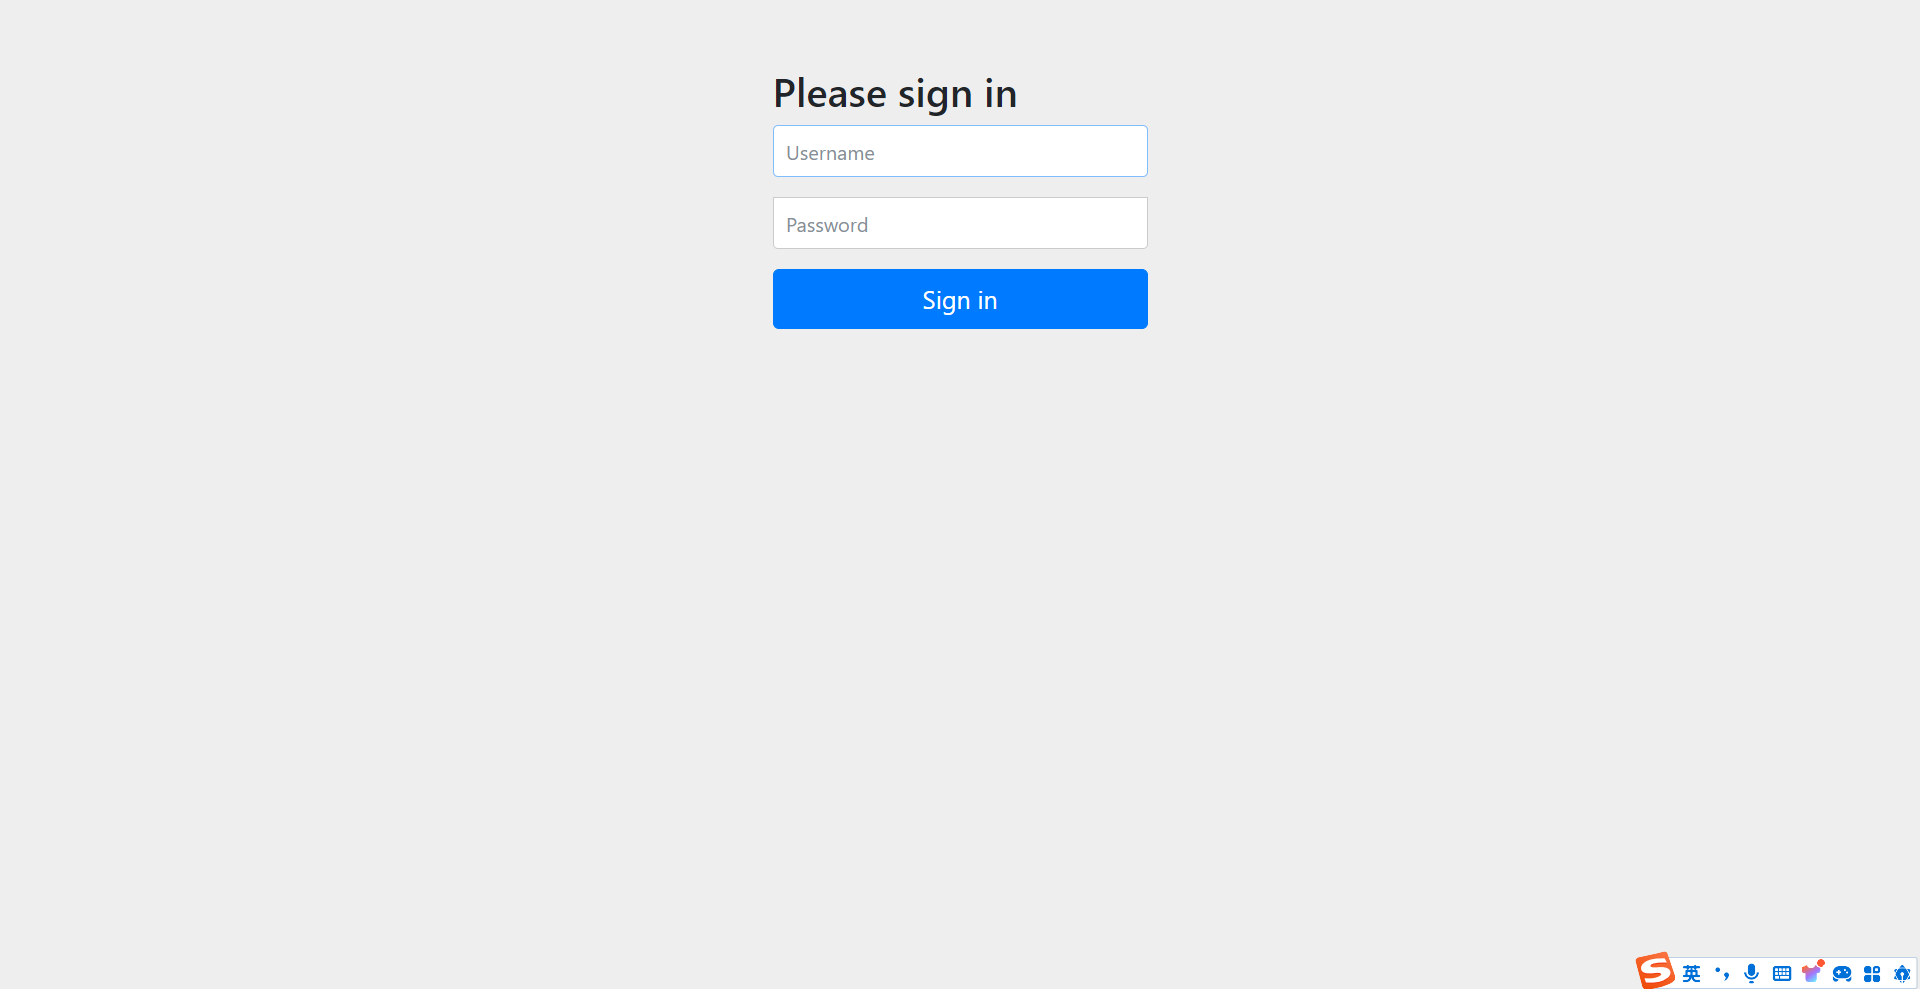
Task: Open the orange Sogou input method logo
Action: point(1655,971)
